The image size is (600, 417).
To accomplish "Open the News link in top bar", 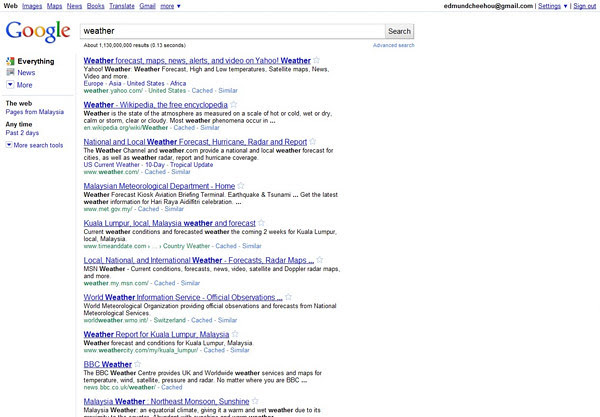I will click(74, 6).
